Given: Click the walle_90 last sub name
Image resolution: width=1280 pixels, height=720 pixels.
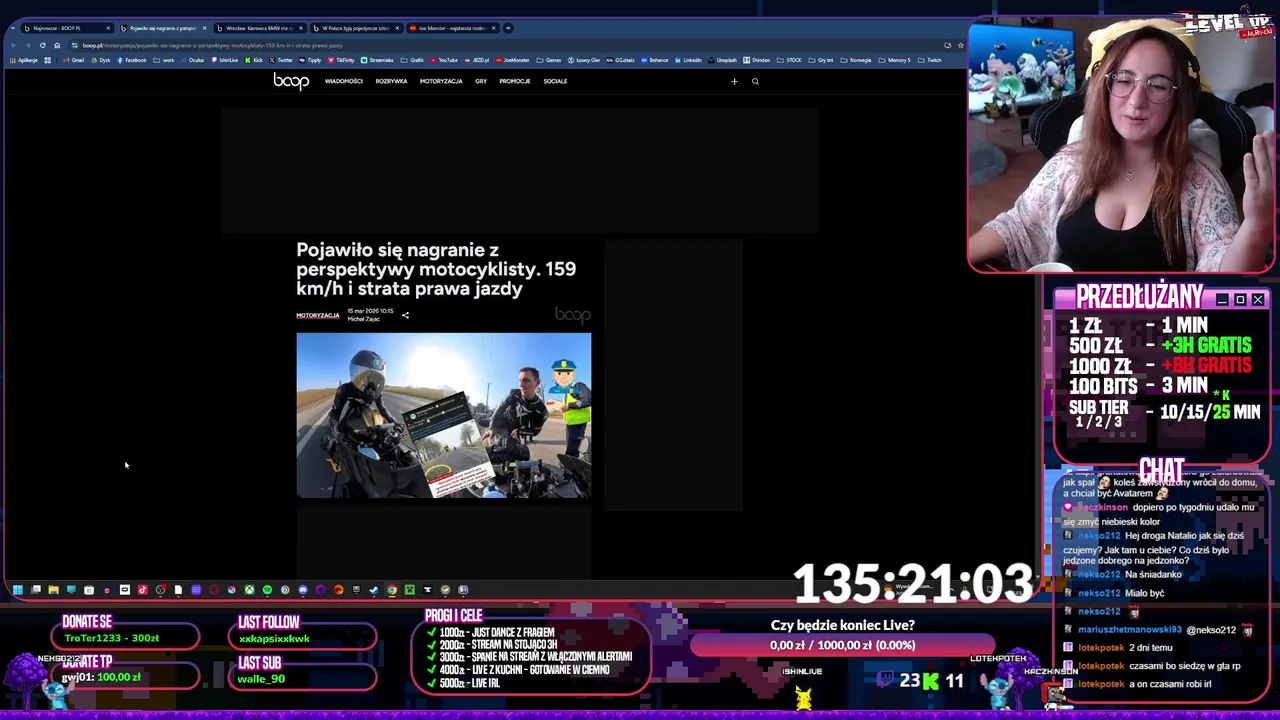Looking at the screenshot, I should [261, 678].
